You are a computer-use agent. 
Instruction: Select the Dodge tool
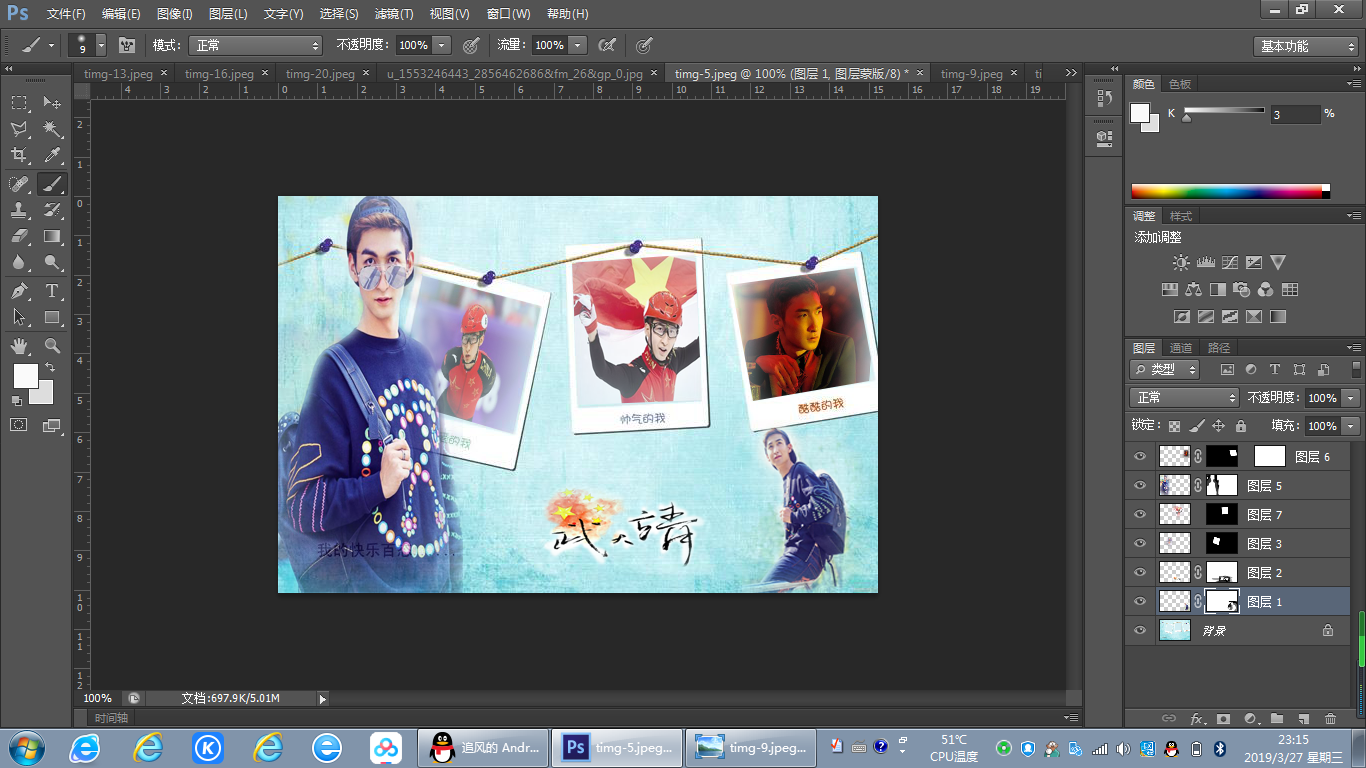pyautogui.click(x=52, y=263)
